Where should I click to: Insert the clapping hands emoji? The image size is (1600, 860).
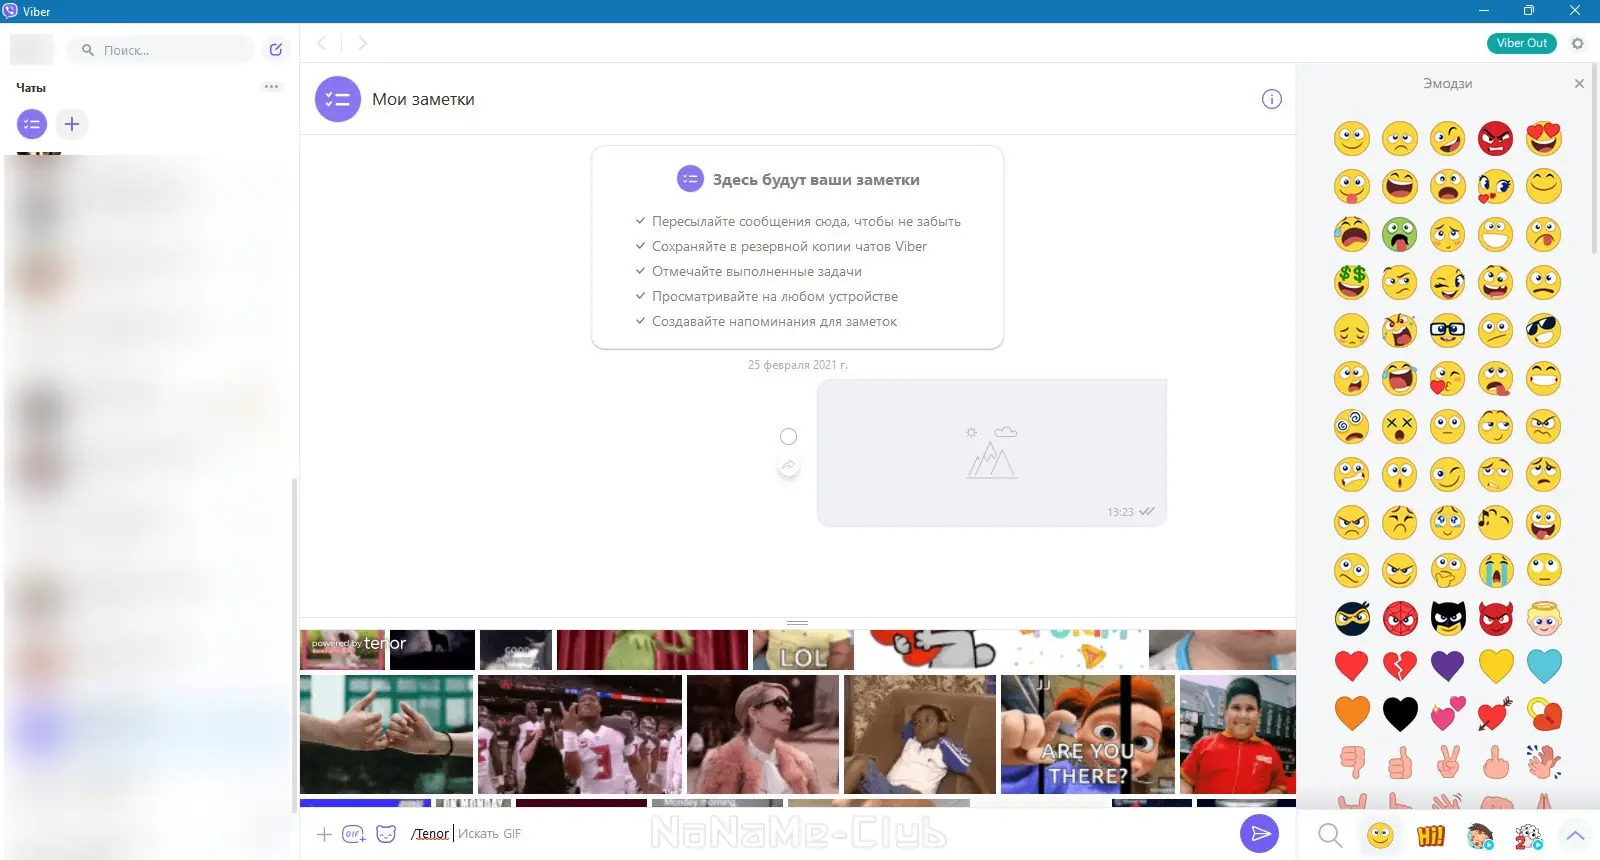[x=1544, y=762]
